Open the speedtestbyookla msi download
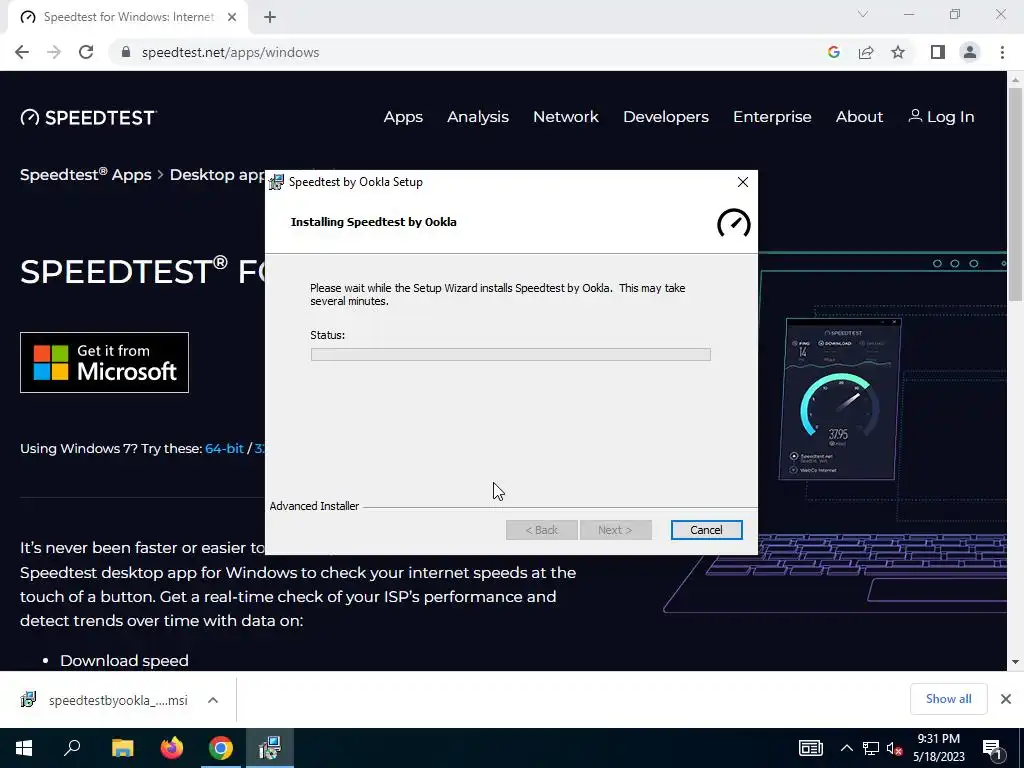The image size is (1024, 768). (x=118, y=700)
